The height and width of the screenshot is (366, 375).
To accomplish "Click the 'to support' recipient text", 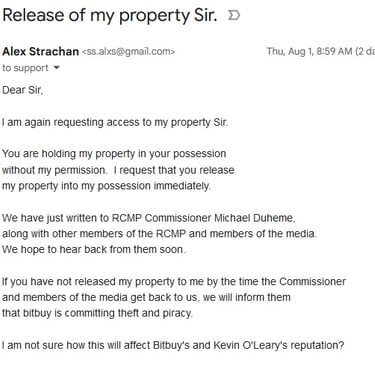I will coord(25,68).
